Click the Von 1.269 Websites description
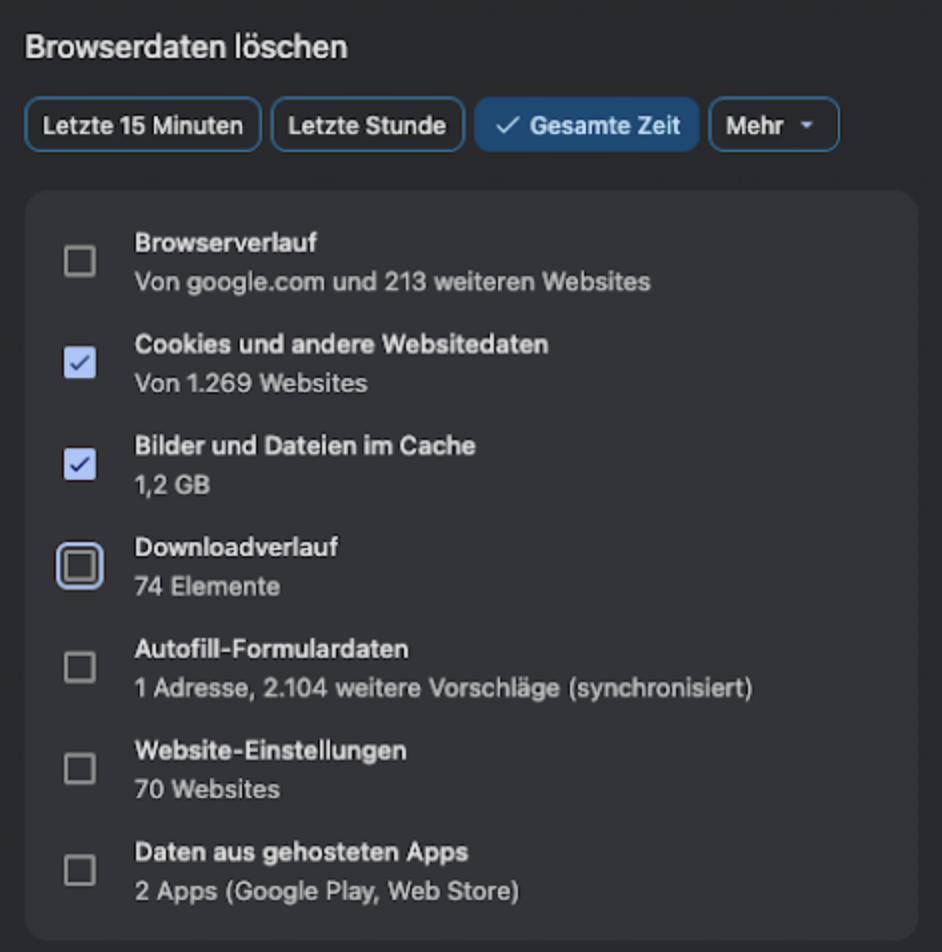The width and height of the screenshot is (942, 952). 251,383
